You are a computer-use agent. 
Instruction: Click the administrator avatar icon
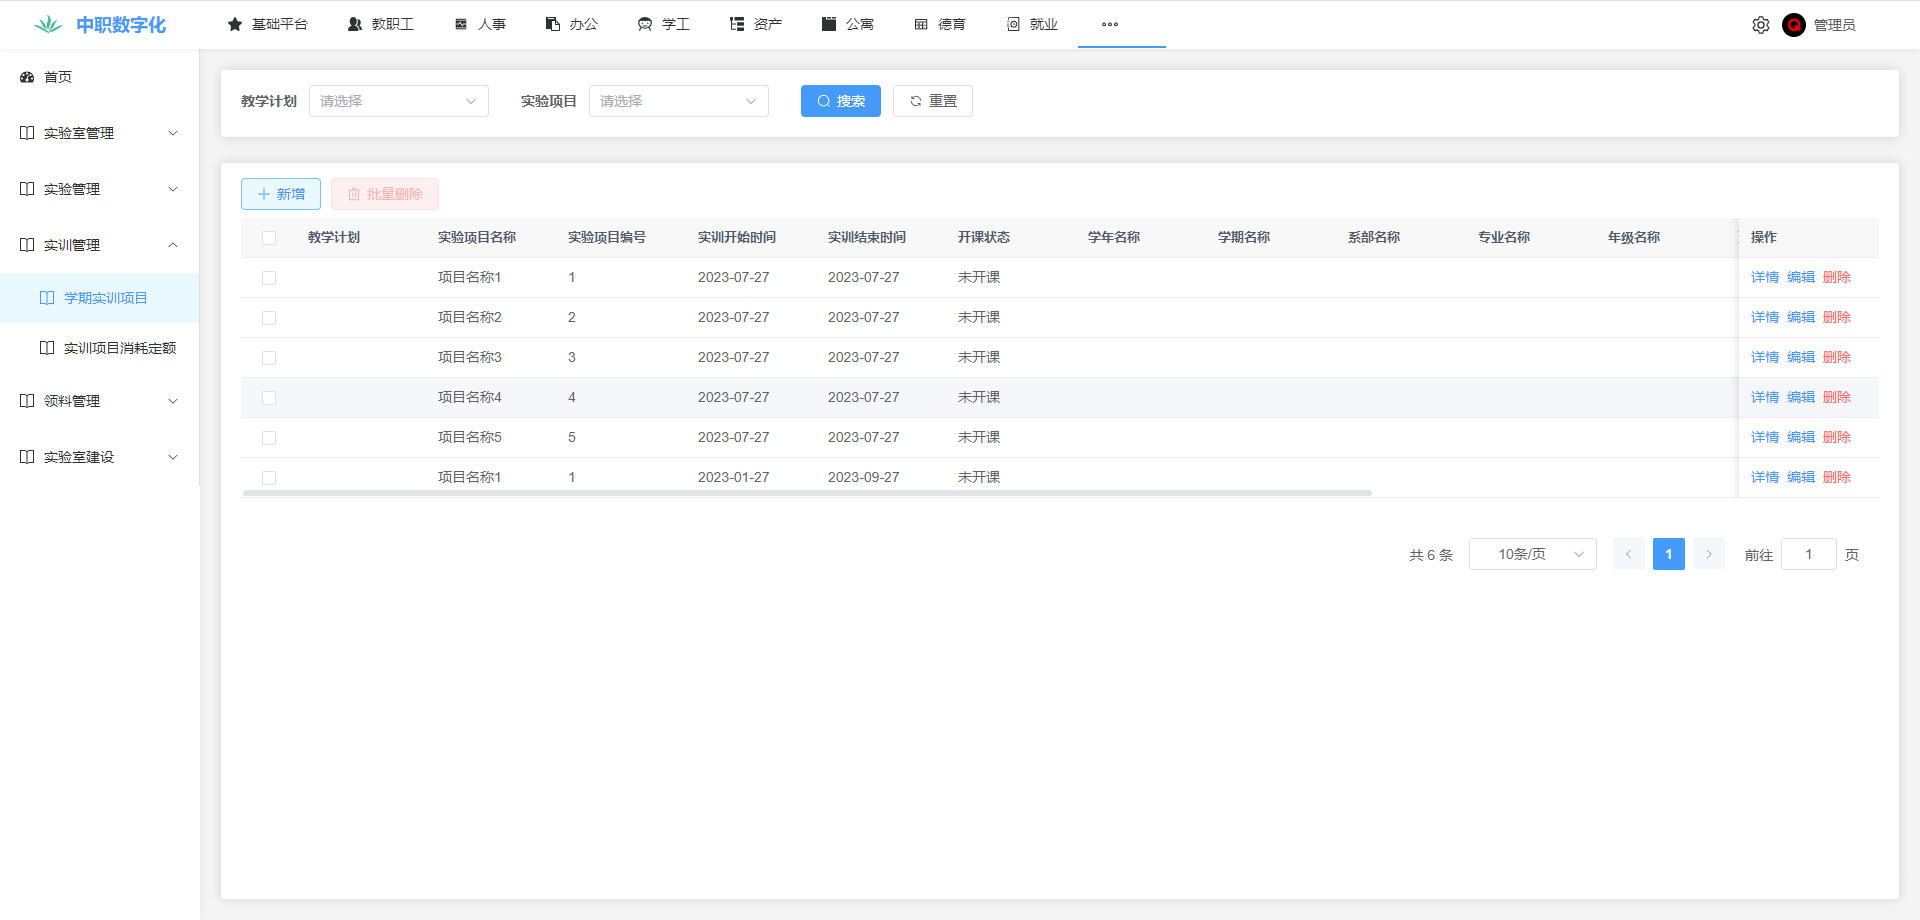[x=1793, y=25]
